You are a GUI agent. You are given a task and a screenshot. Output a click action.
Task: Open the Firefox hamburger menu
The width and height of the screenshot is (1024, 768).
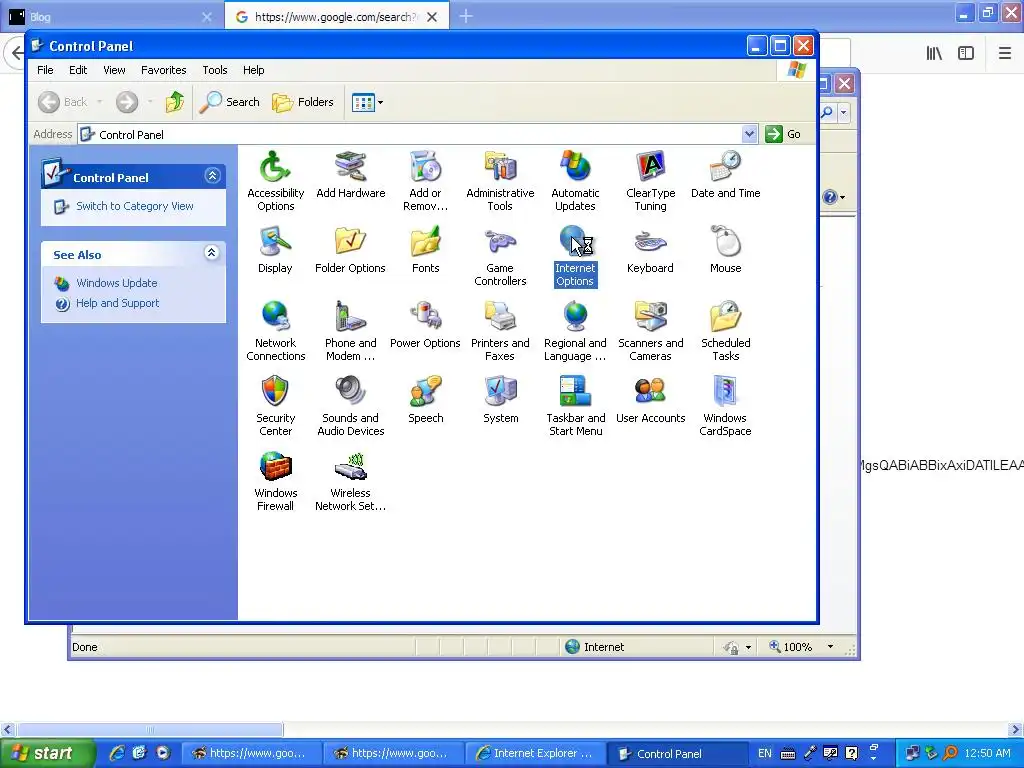click(x=1004, y=53)
